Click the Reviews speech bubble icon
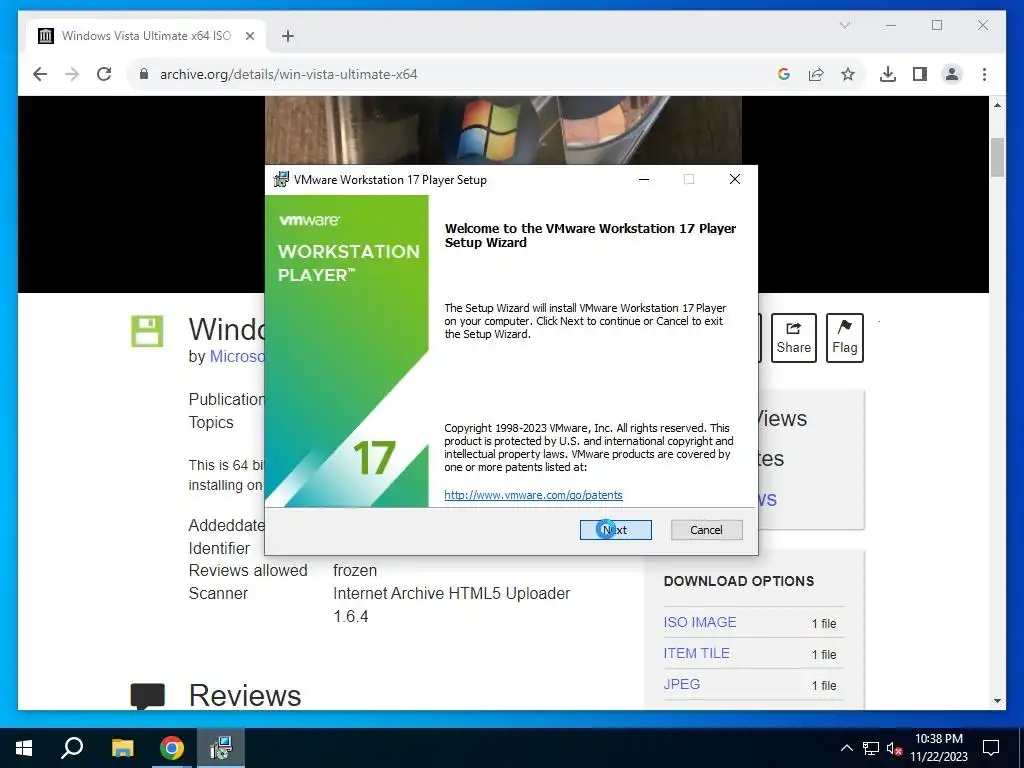 [148, 696]
